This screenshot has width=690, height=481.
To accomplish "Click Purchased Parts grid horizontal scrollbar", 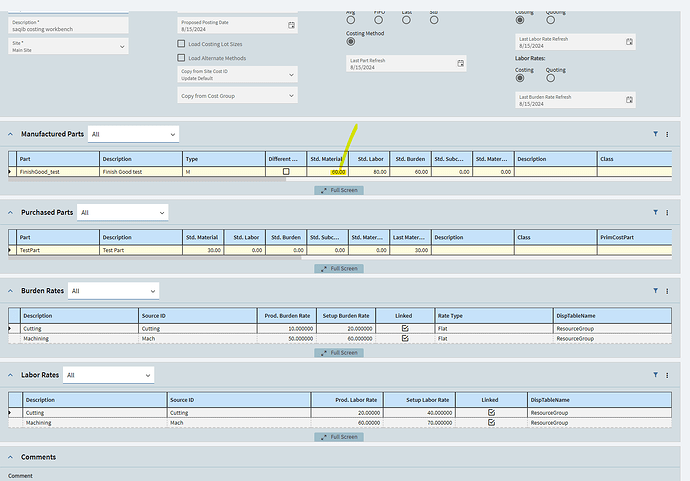I will (154, 257).
